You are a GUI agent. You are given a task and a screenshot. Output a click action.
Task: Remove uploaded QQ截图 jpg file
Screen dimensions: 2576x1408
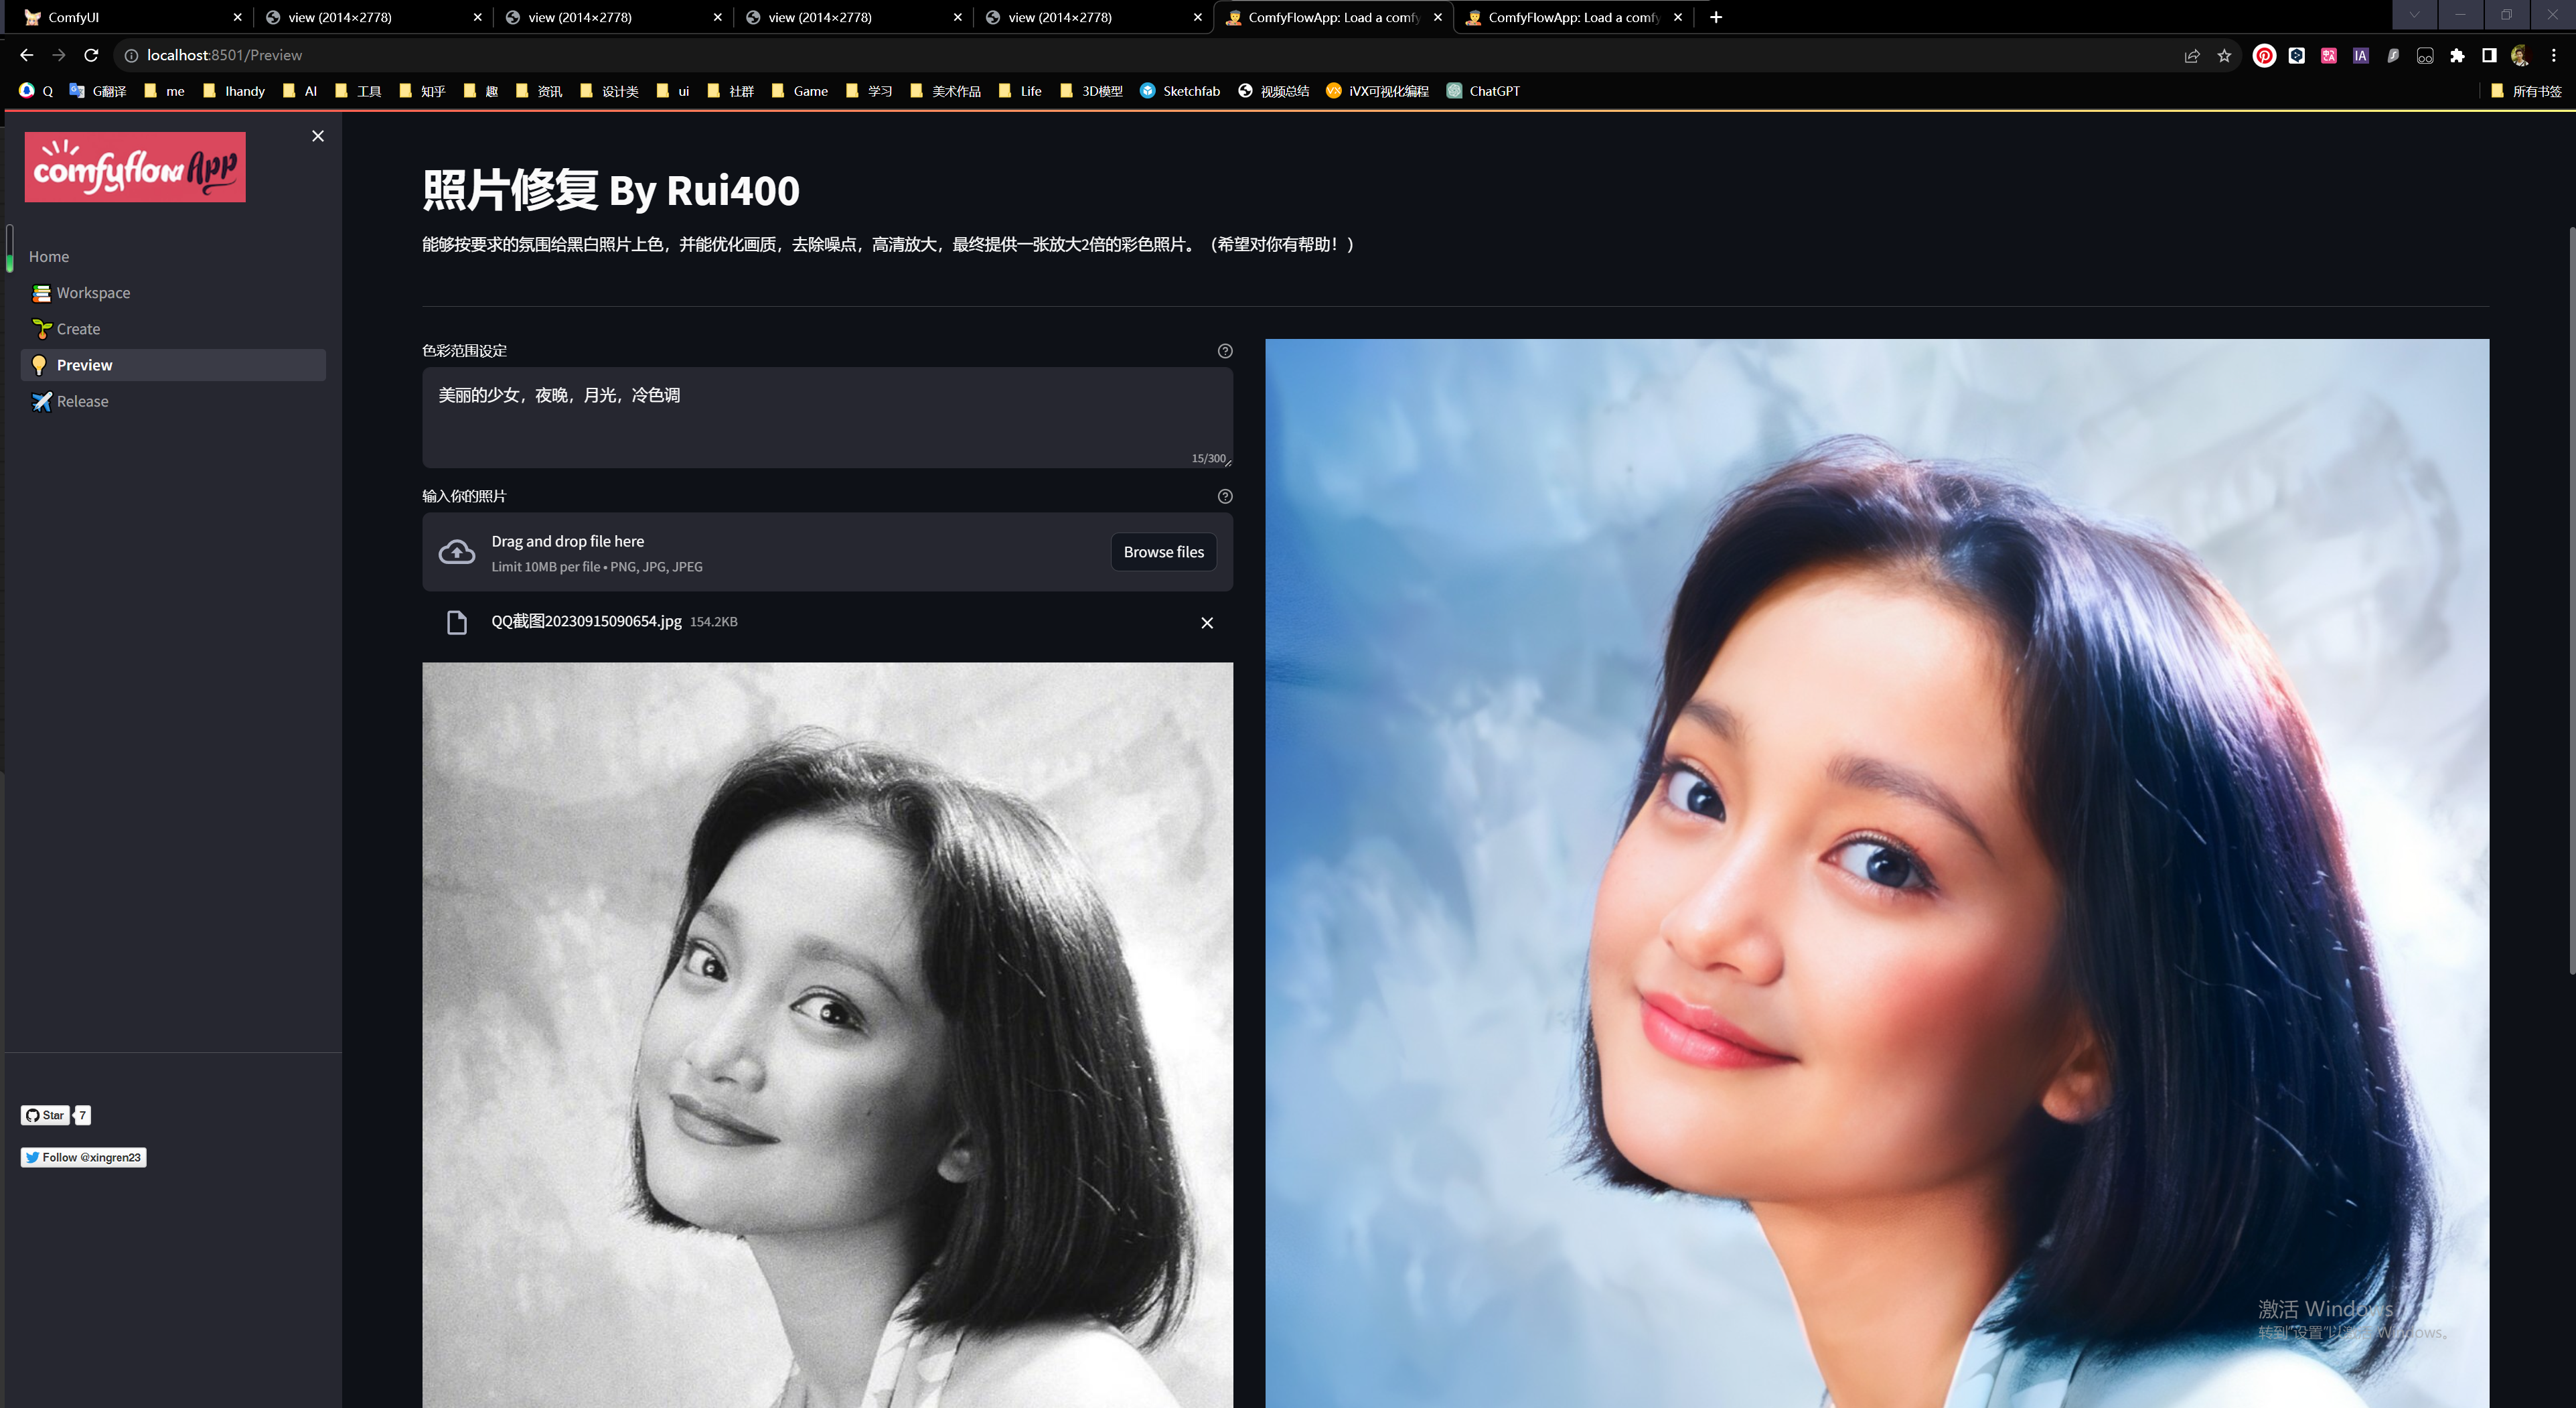tap(1207, 623)
